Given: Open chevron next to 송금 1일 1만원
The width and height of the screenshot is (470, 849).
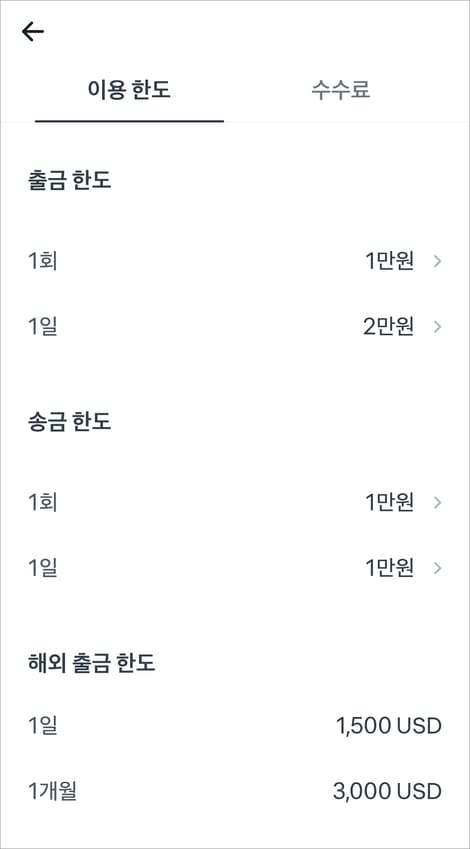Looking at the screenshot, I should (x=438, y=568).
